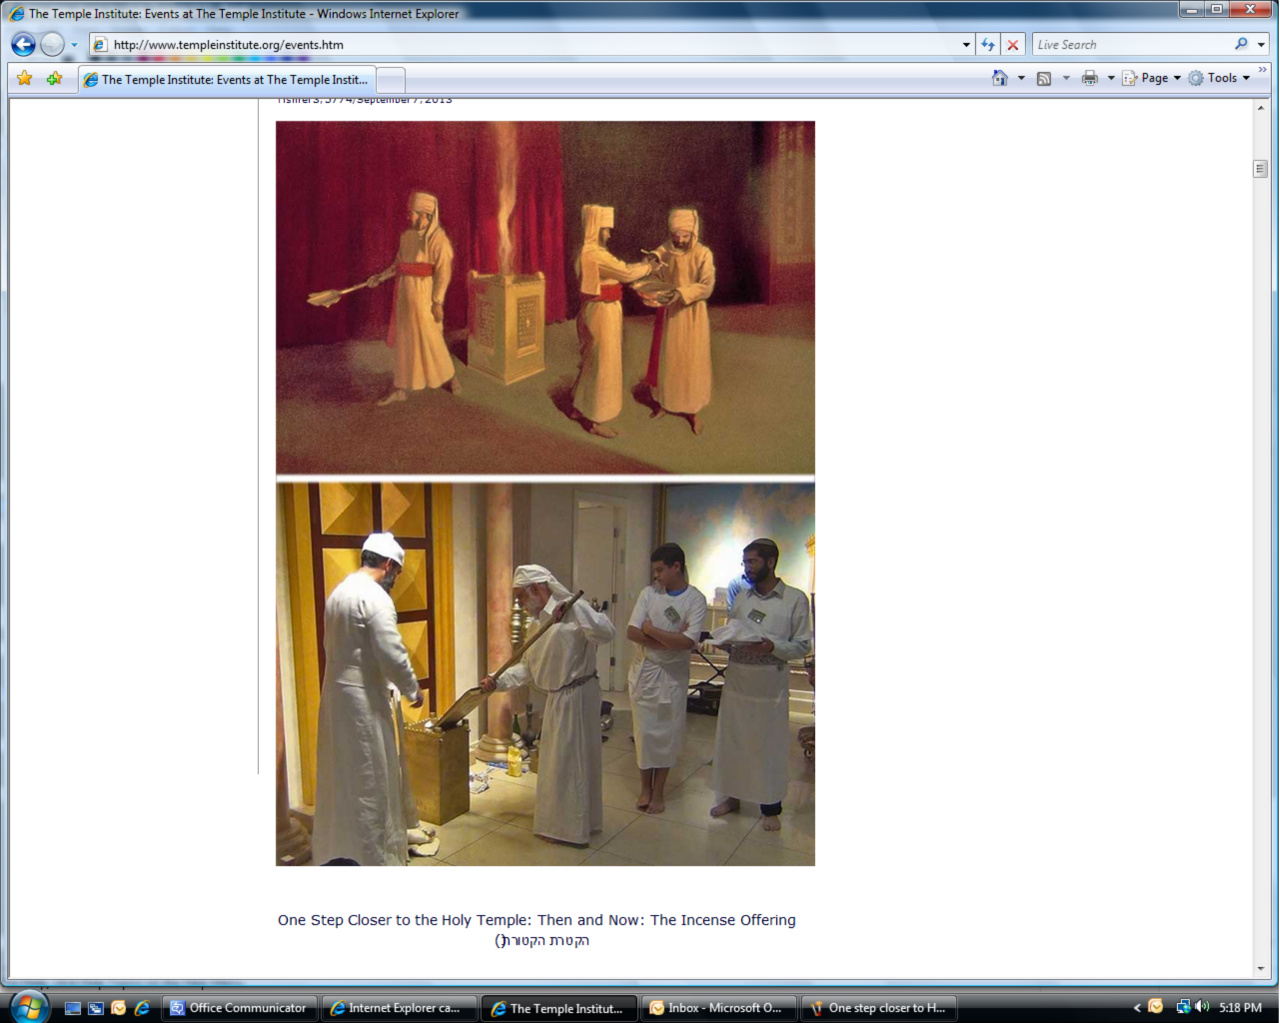Open the recent pages dropdown beside Forward
The height and width of the screenshot is (1023, 1280).
74,45
